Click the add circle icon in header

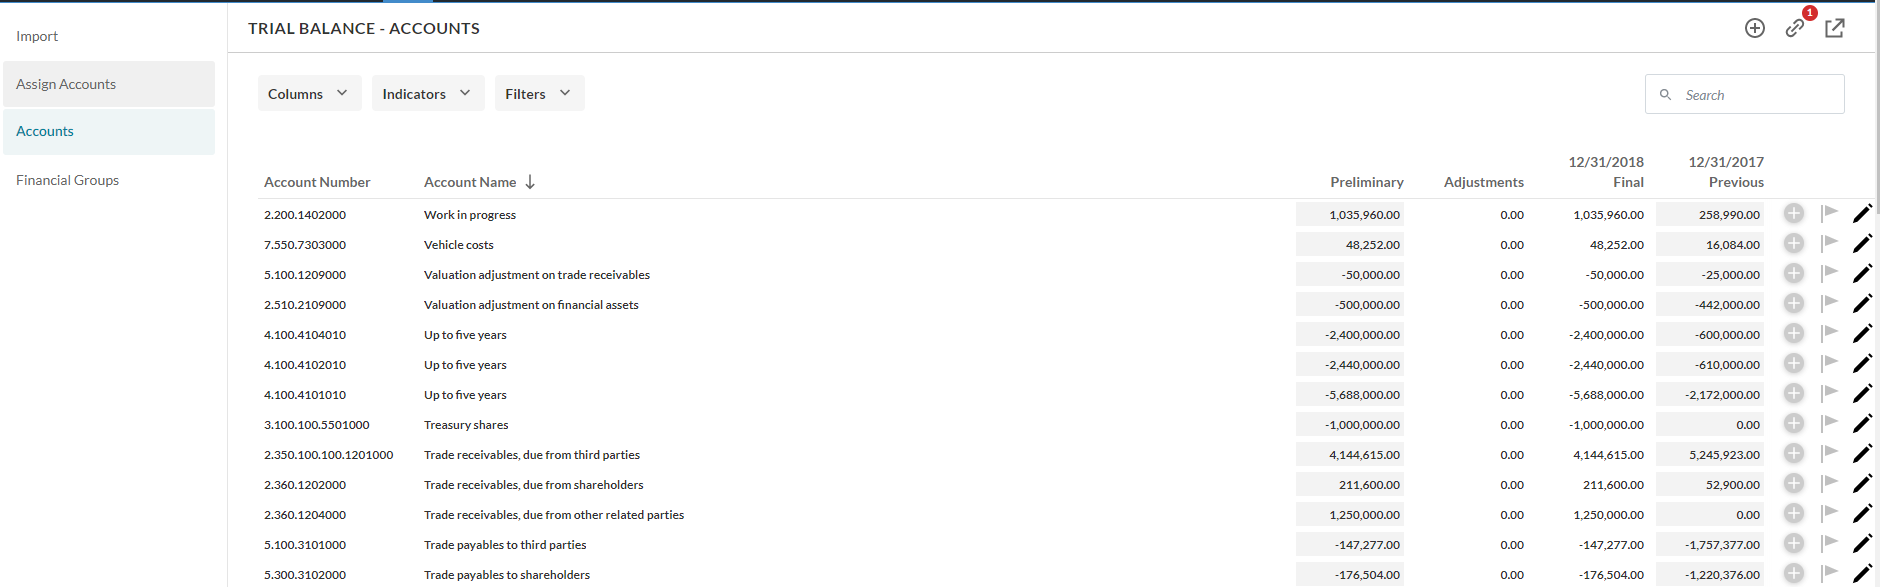tap(1754, 28)
